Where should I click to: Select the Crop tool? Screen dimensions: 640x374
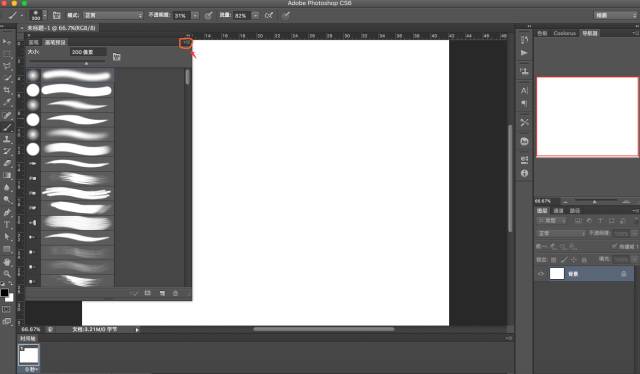pos(7,90)
